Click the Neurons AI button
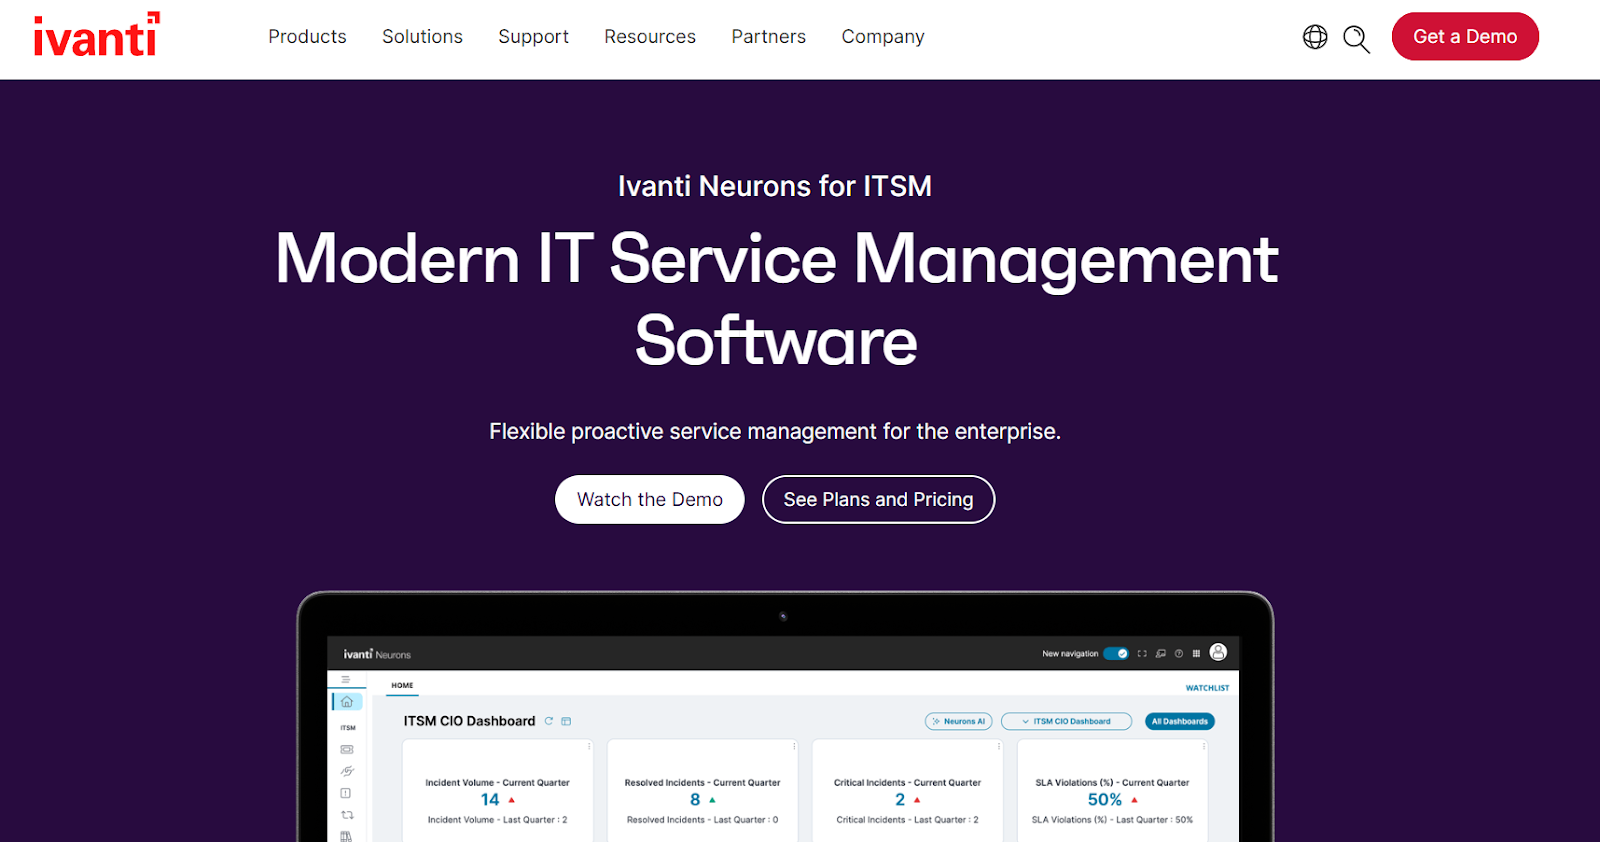The height and width of the screenshot is (842, 1600). coord(959,721)
